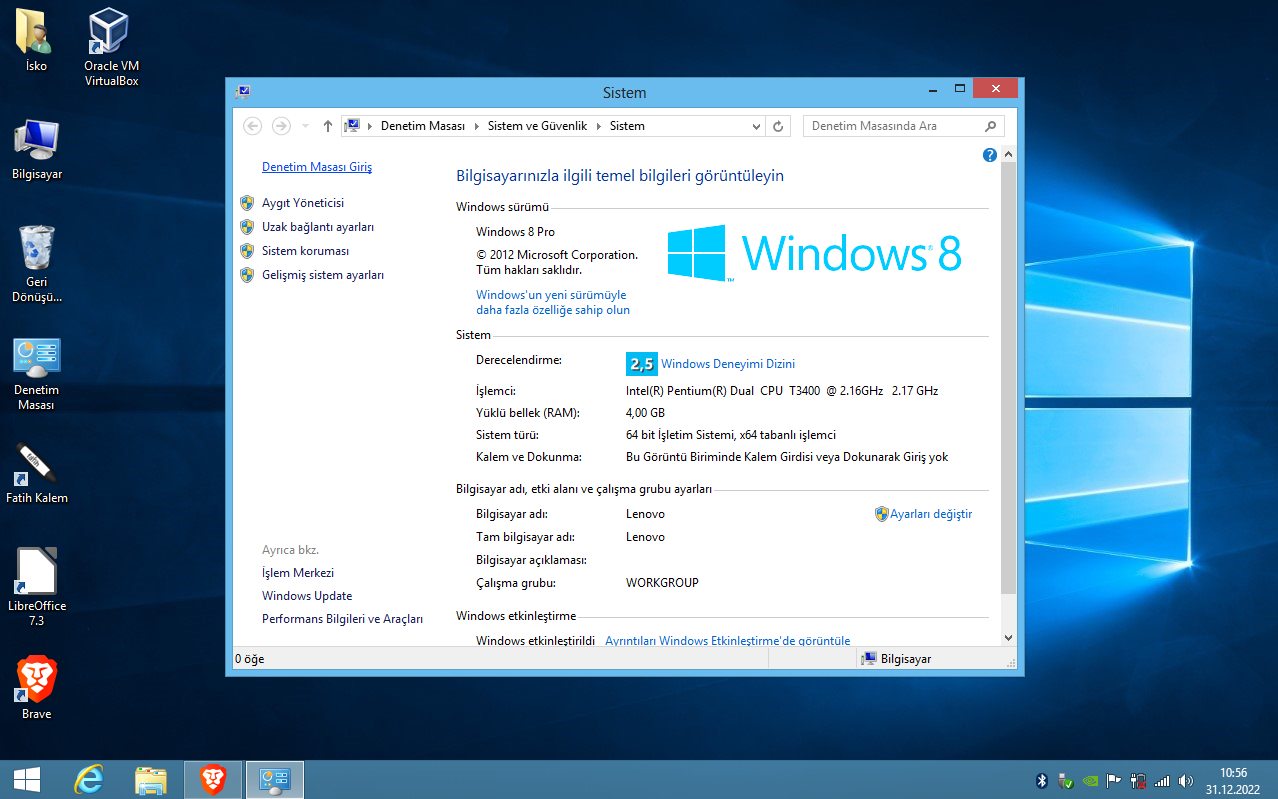The image size is (1278, 799).
Task: Open Sistem koruması settings
Action: coord(305,251)
